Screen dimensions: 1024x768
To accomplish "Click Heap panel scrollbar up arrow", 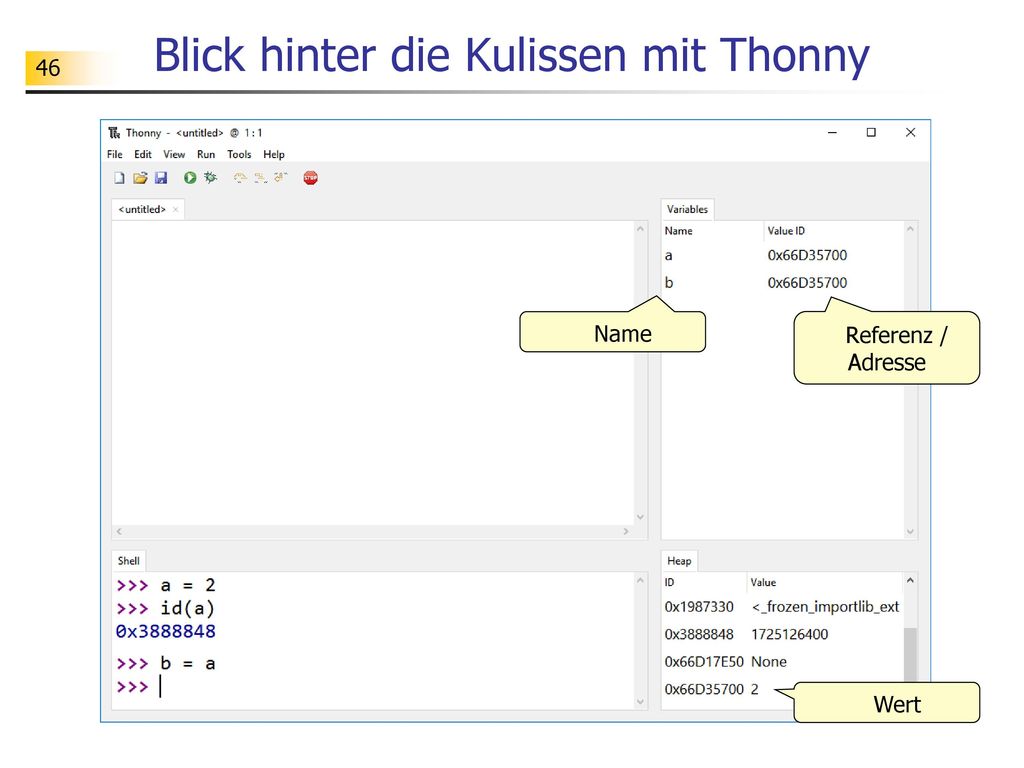I will (910, 581).
